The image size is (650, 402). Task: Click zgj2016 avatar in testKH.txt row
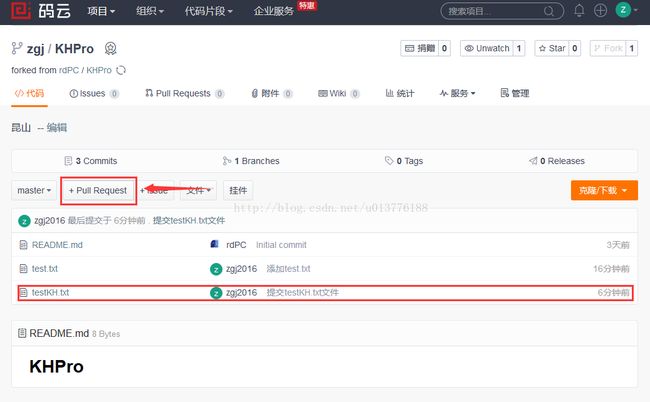(216, 293)
